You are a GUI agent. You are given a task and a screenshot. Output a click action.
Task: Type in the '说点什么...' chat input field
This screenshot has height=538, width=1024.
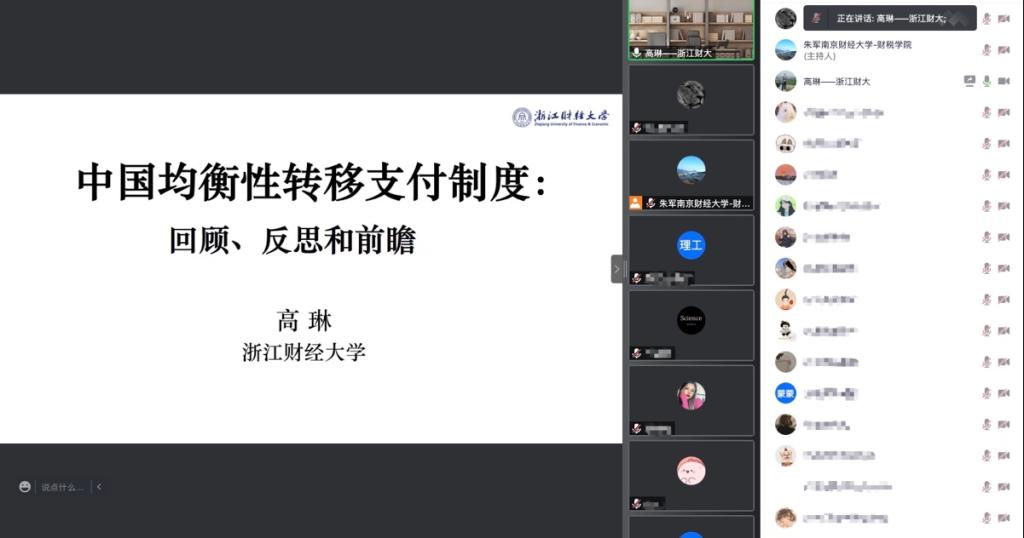click(62, 487)
